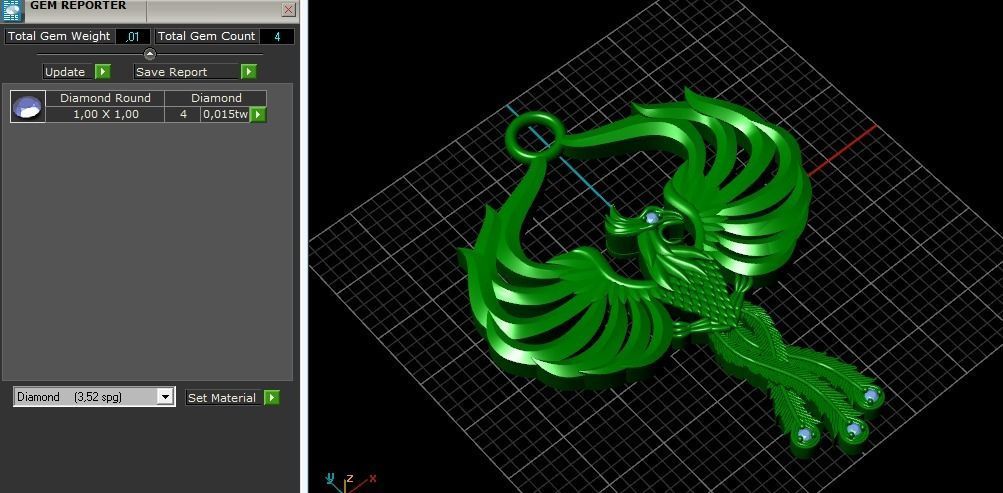Close the Gem Reporter panel
This screenshot has width=1003, height=493.
pos(288,10)
